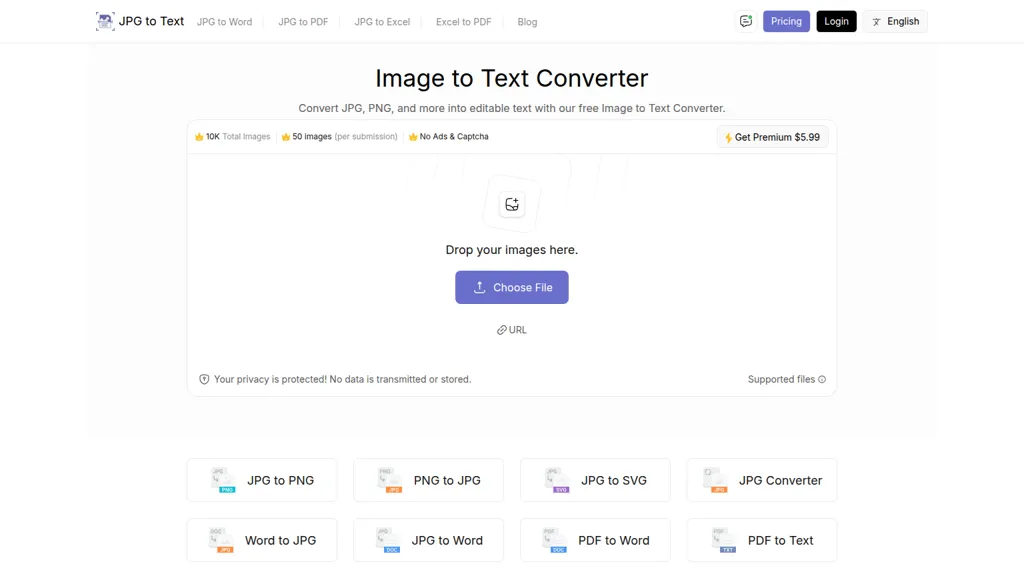Click the JPG Converter file icon
Viewport: 1024px width, 576px height.
tap(715, 481)
